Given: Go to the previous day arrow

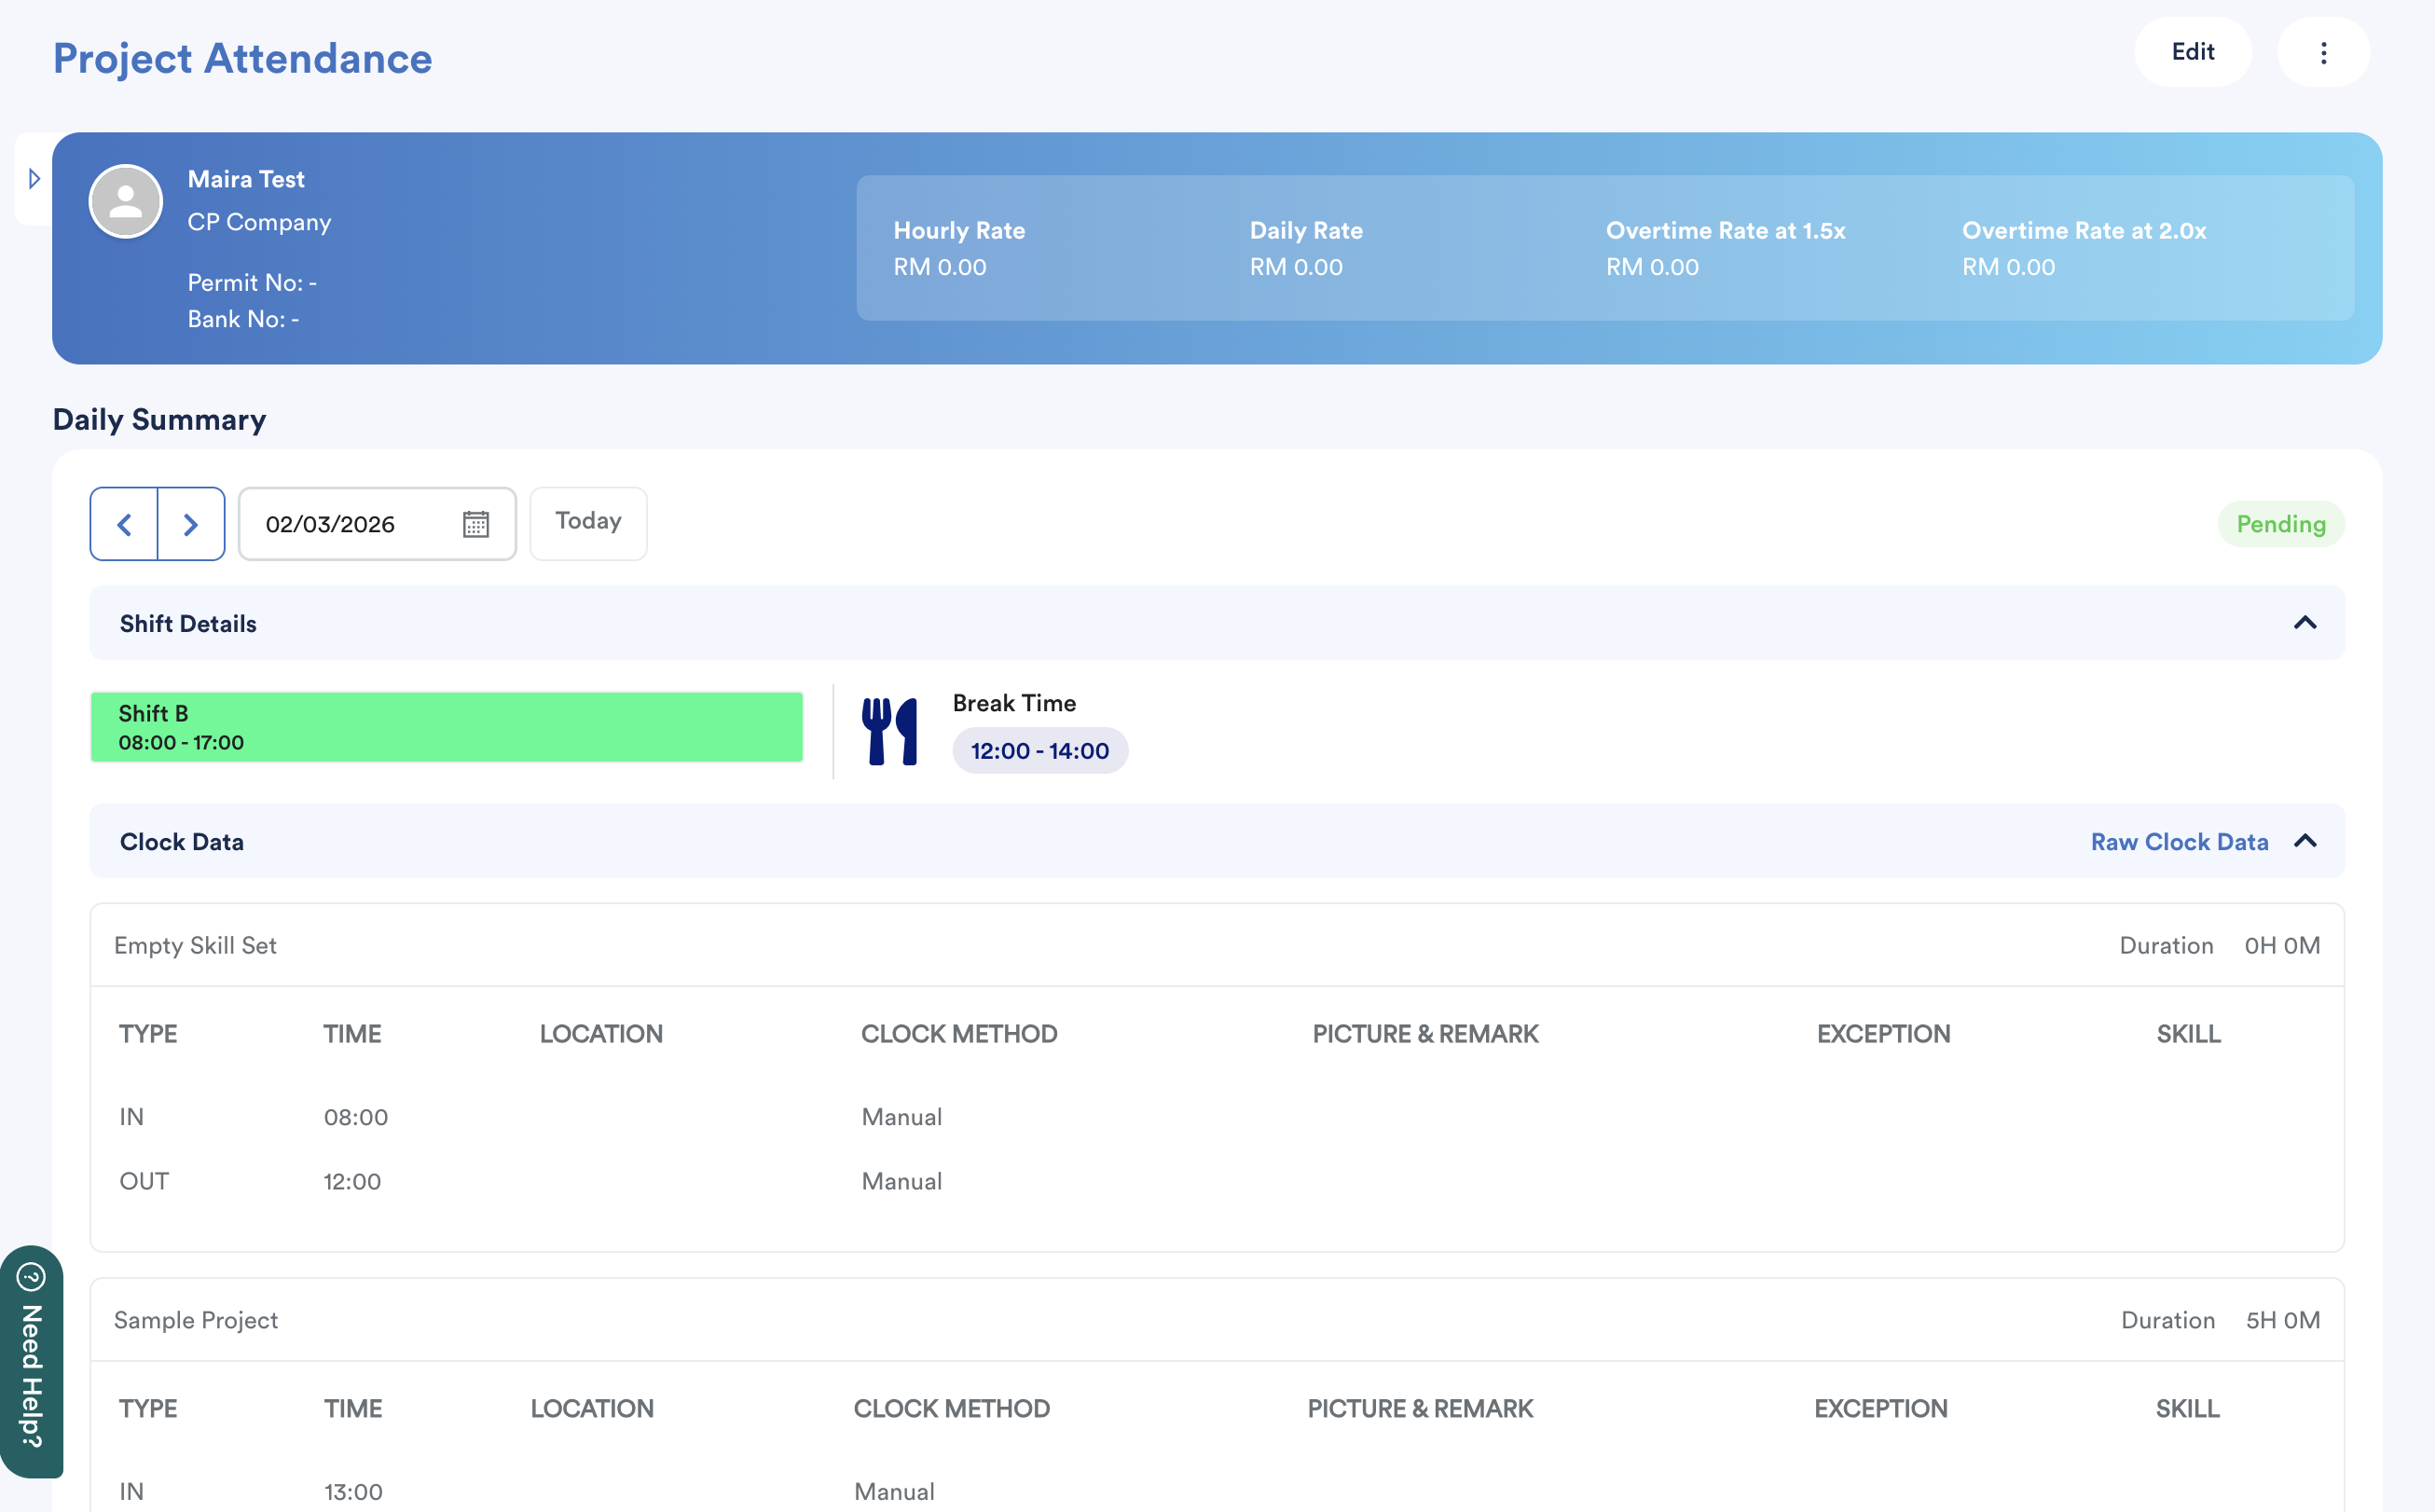Looking at the screenshot, I should pos(124,524).
